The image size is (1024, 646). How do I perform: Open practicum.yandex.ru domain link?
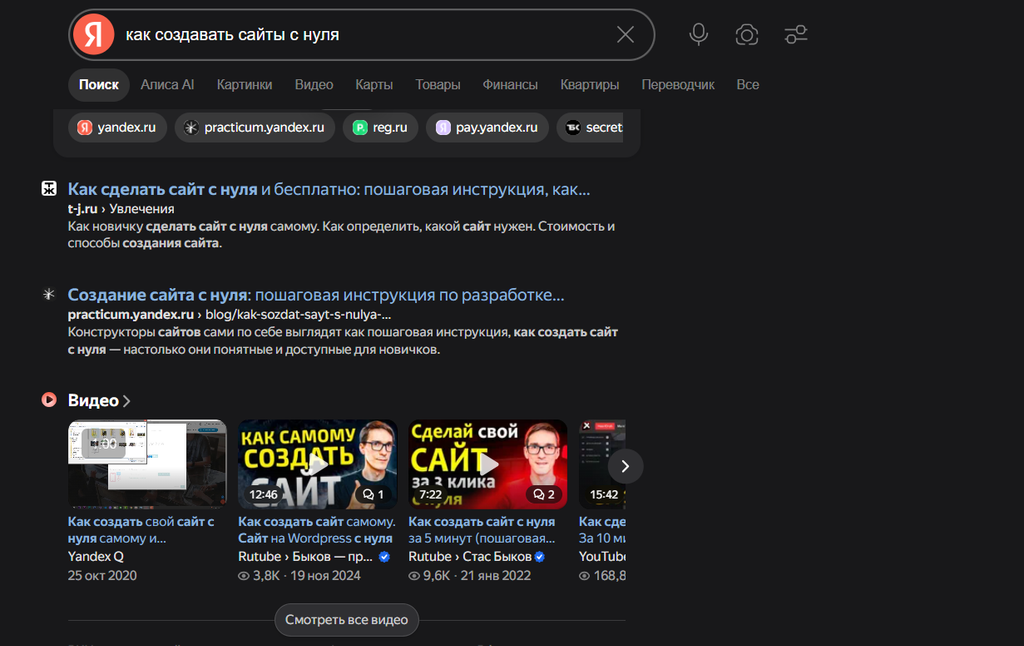[x=131, y=315]
